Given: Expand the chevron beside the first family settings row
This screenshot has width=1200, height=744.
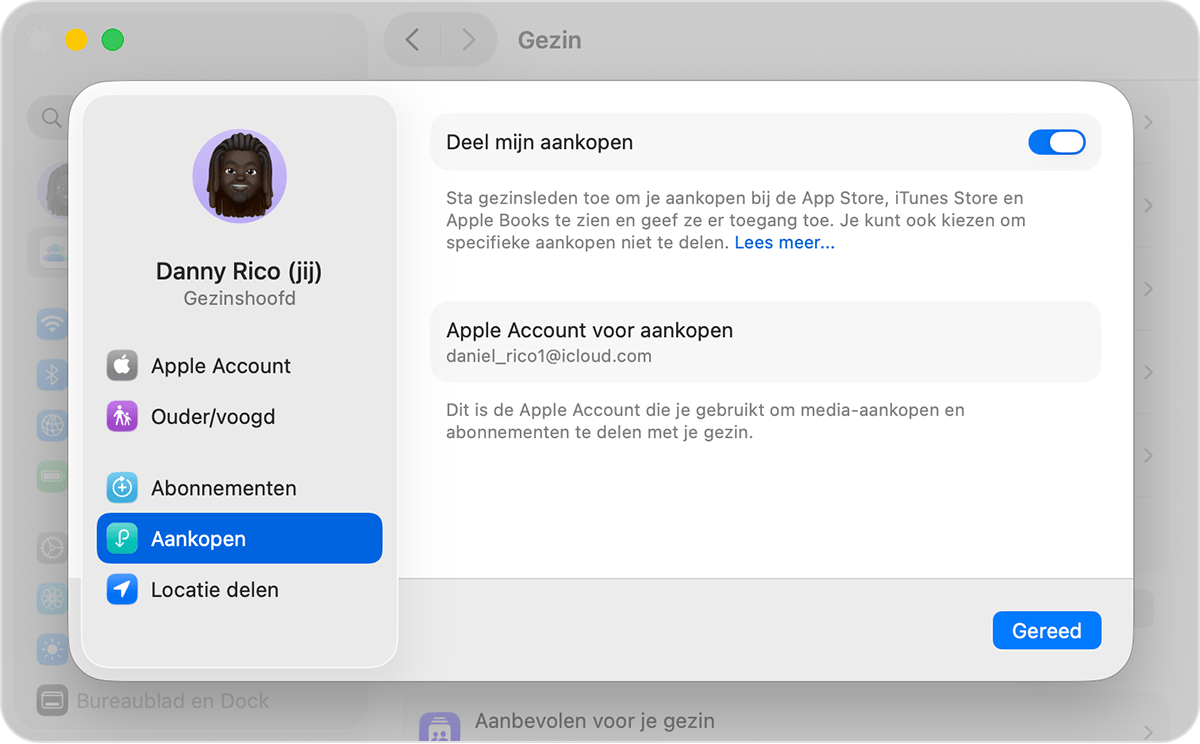Looking at the screenshot, I should pos(1148,122).
